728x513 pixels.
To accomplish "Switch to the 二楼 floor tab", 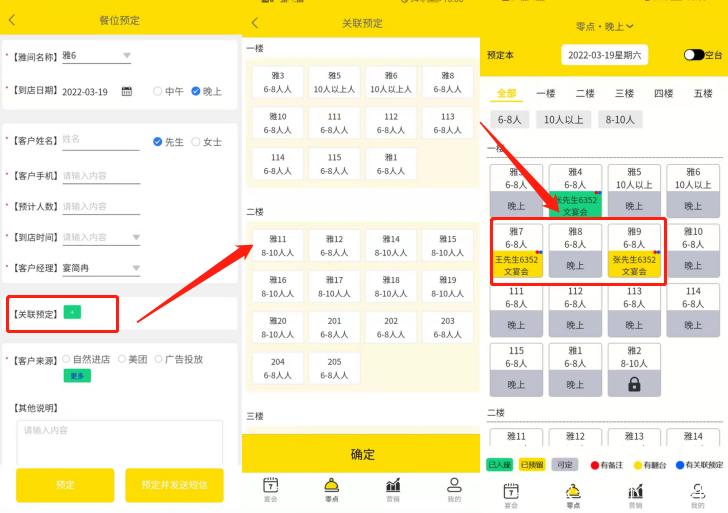I will [x=585, y=93].
